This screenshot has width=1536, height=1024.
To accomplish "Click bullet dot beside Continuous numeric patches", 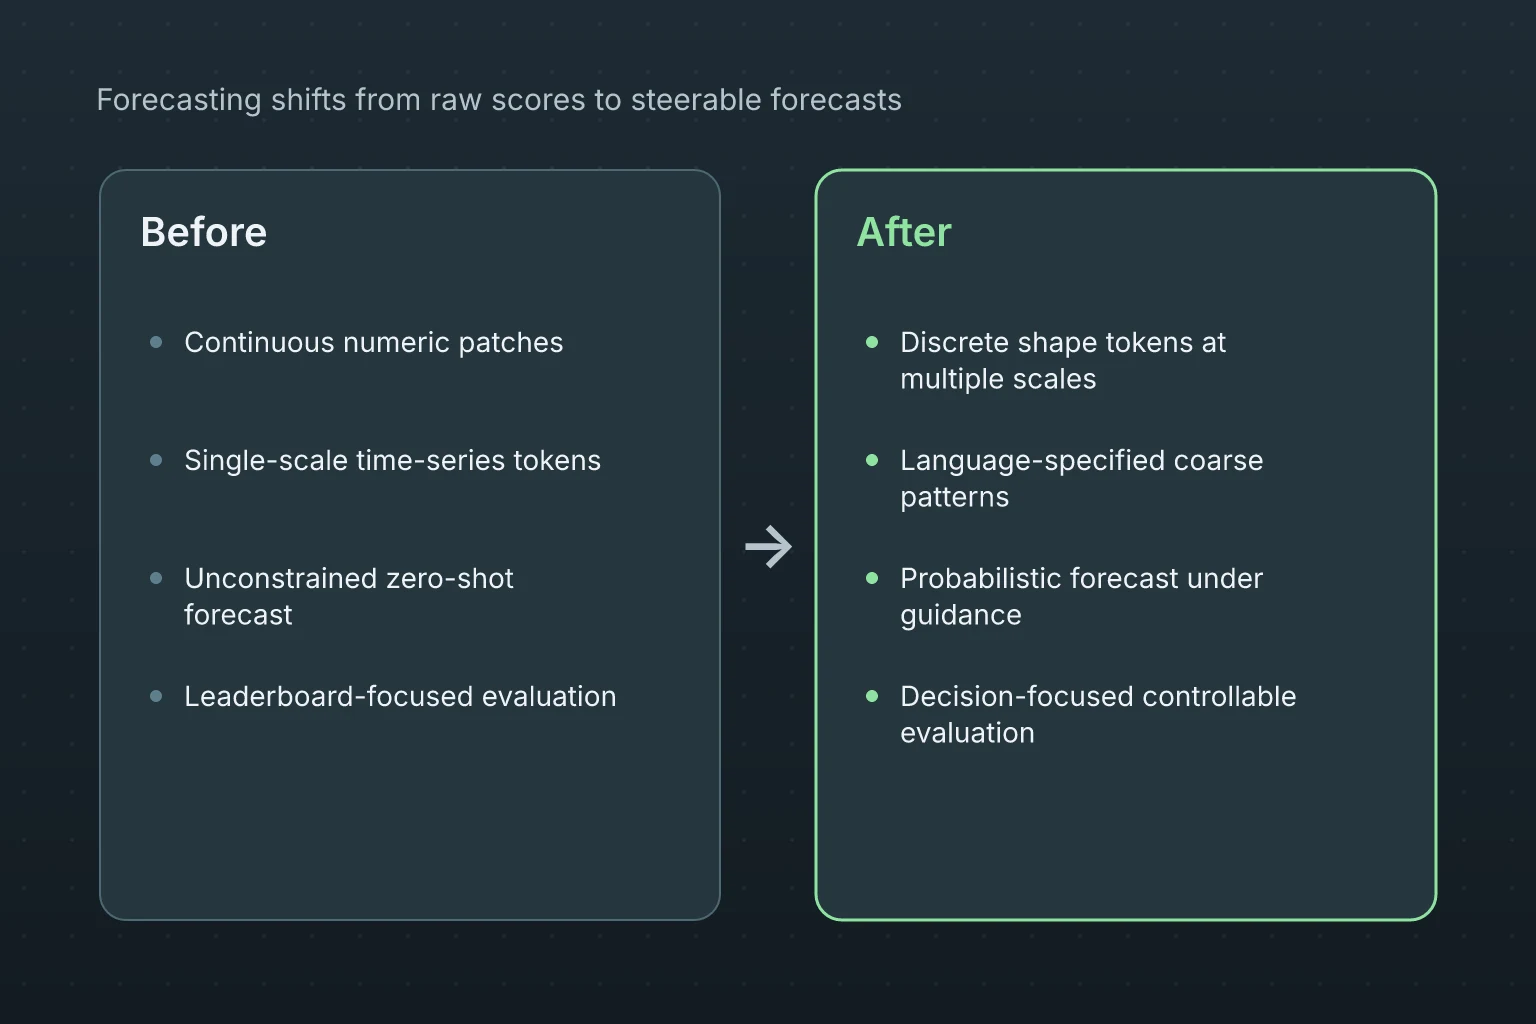I will (x=156, y=342).
